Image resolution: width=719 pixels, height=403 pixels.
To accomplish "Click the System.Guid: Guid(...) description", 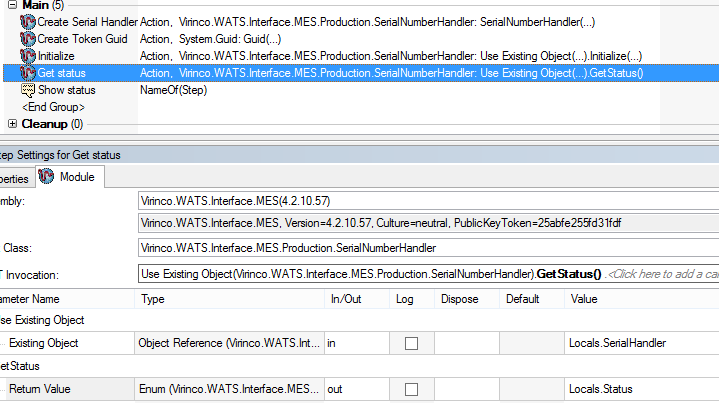I will [230, 39].
